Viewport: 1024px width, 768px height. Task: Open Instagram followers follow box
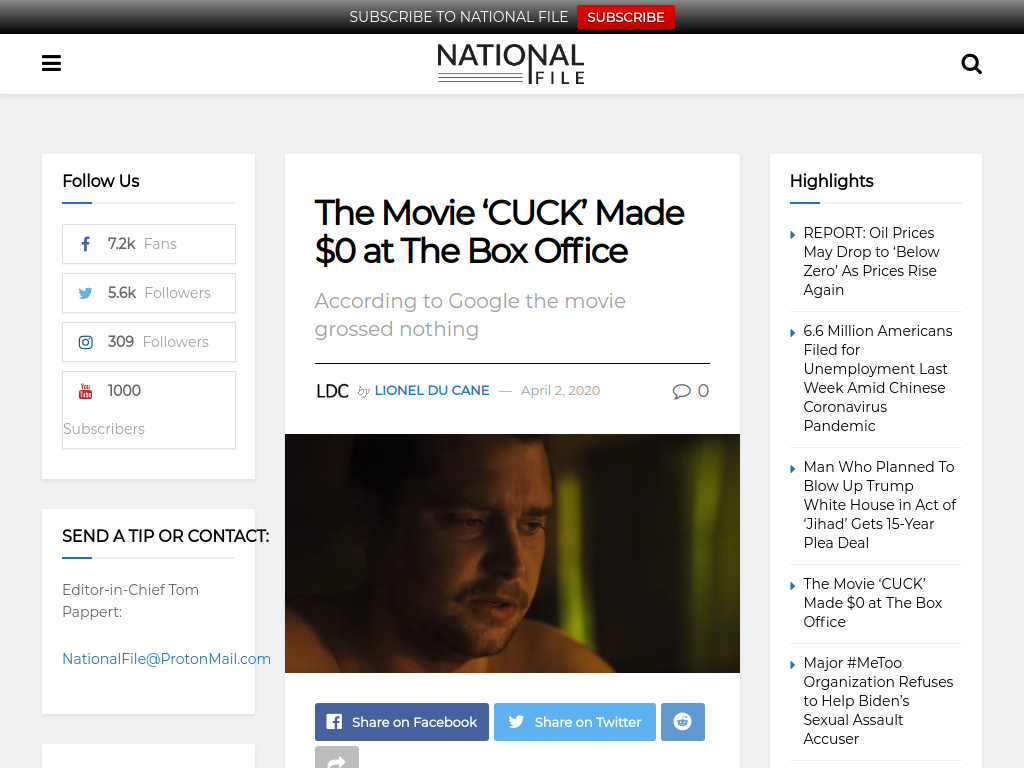[x=149, y=342]
